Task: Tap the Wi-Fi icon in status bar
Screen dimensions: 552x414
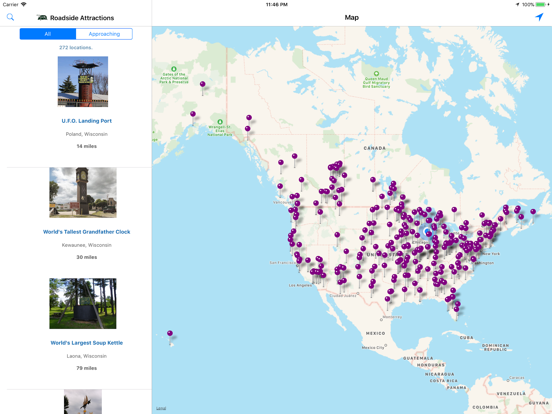Action: 24,4
